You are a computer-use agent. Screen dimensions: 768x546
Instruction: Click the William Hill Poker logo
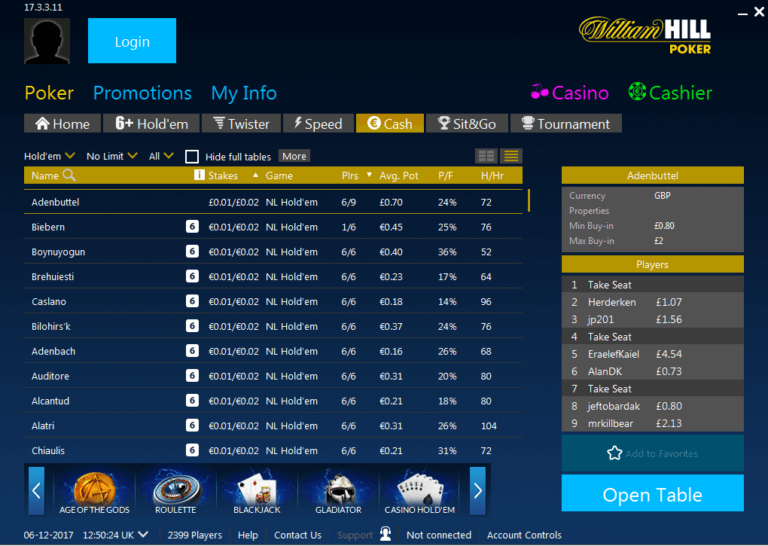coord(645,35)
